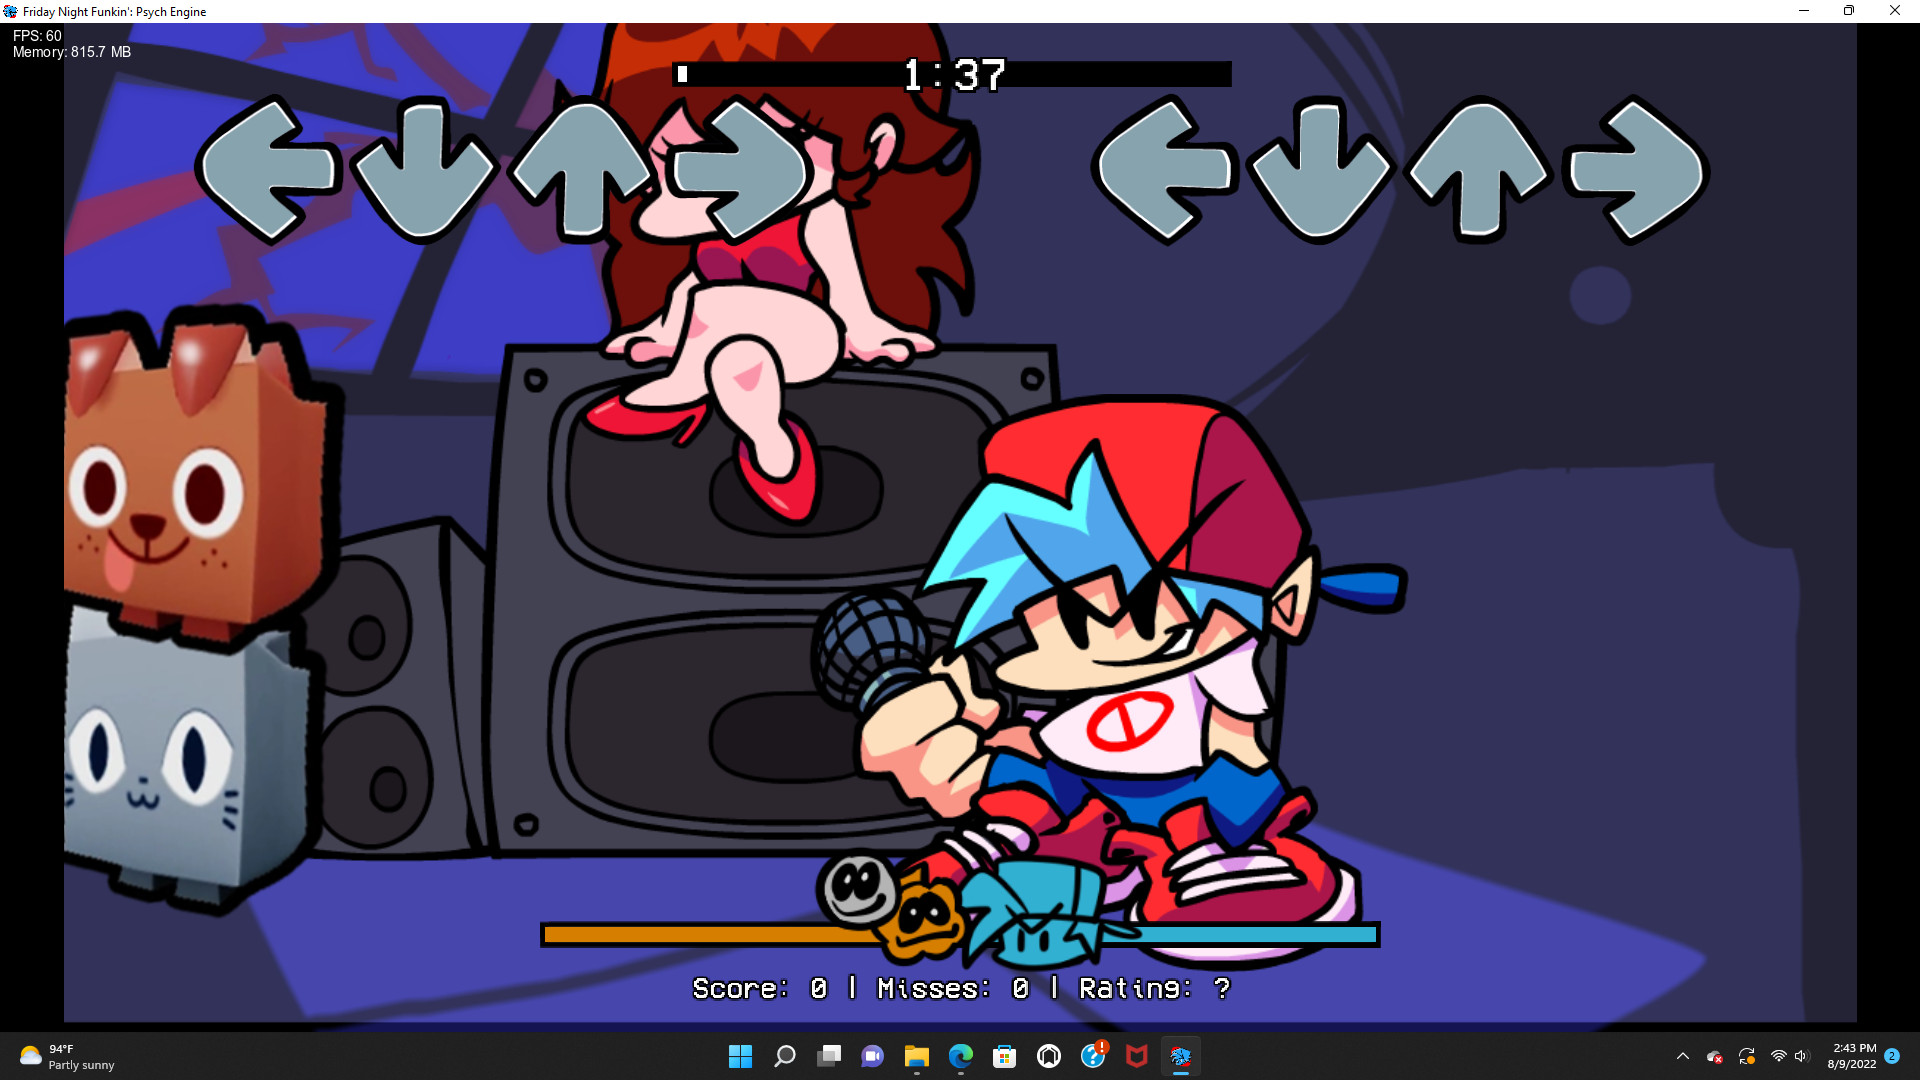Open the Get Help taskbar icon

click(1094, 1055)
